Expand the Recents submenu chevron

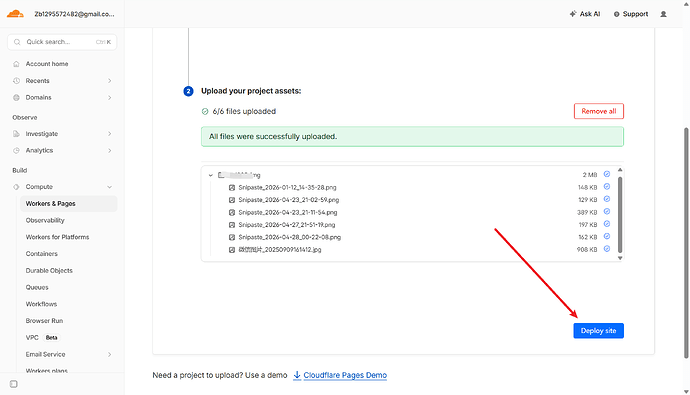coord(110,81)
